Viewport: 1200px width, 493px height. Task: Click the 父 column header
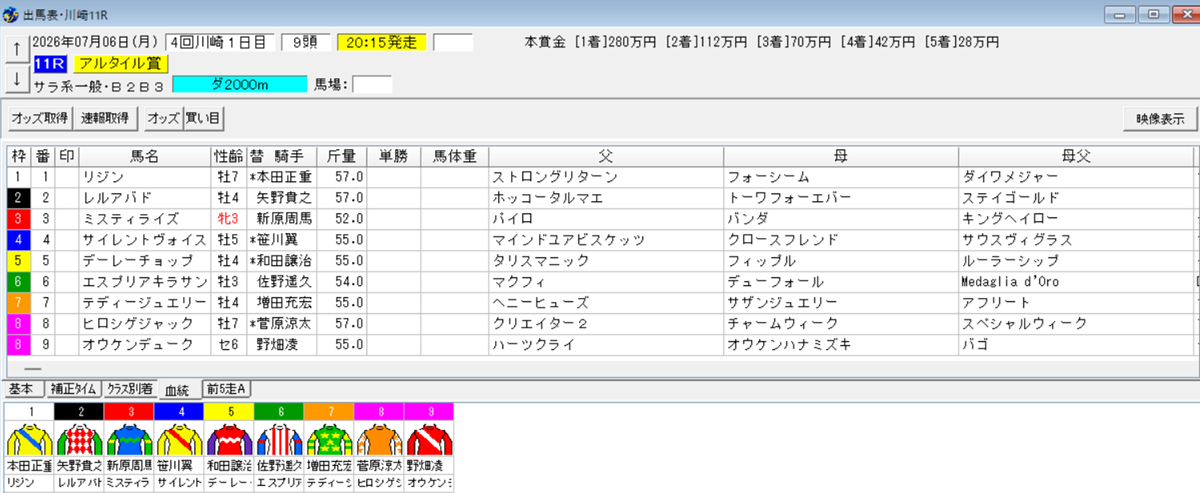click(606, 157)
